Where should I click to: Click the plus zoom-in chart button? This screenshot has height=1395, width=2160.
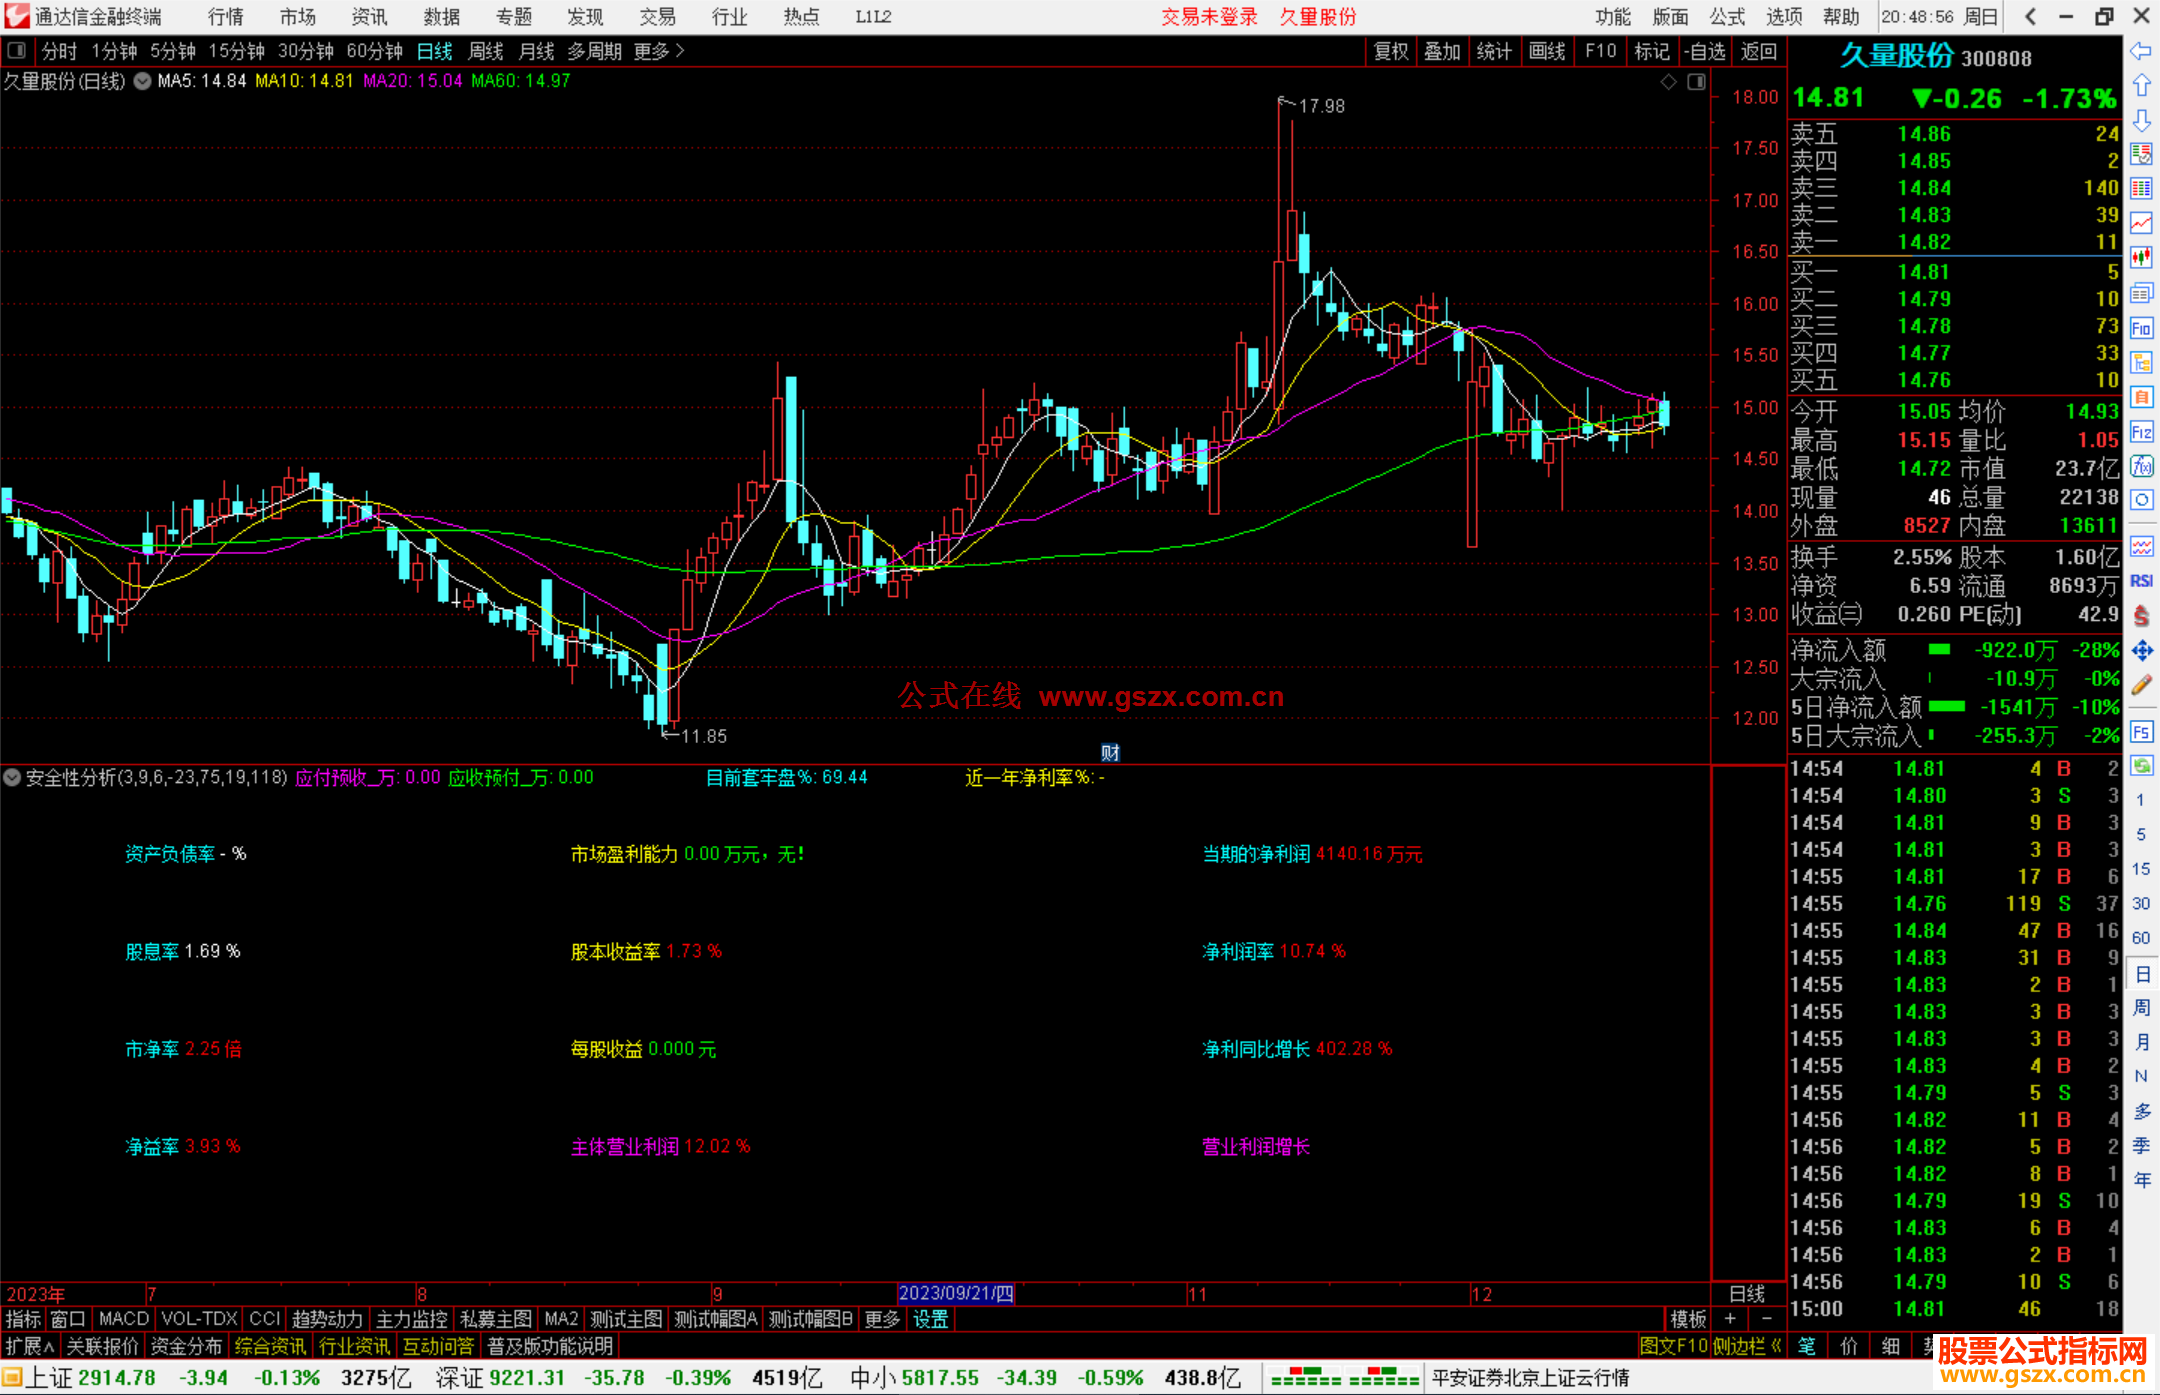click(x=1731, y=1319)
